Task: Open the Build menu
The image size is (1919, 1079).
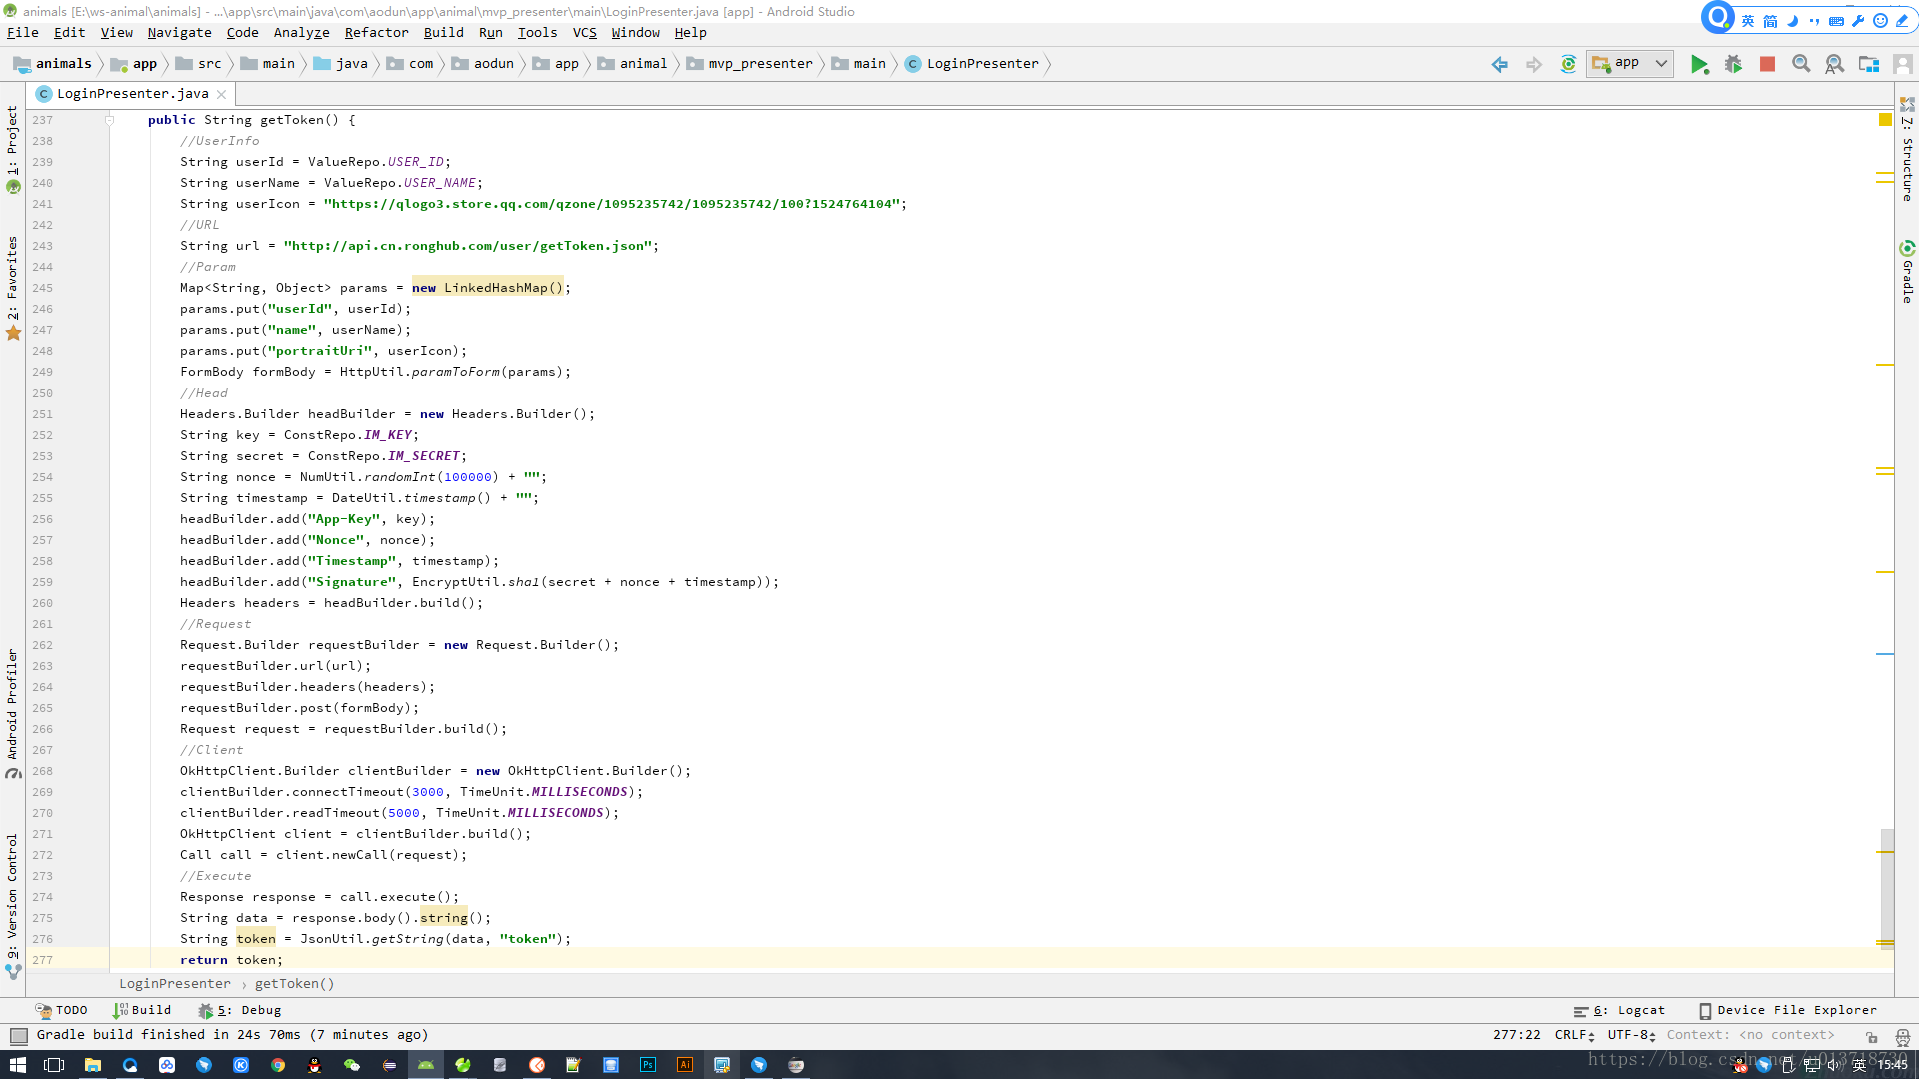Action: tap(443, 33)
